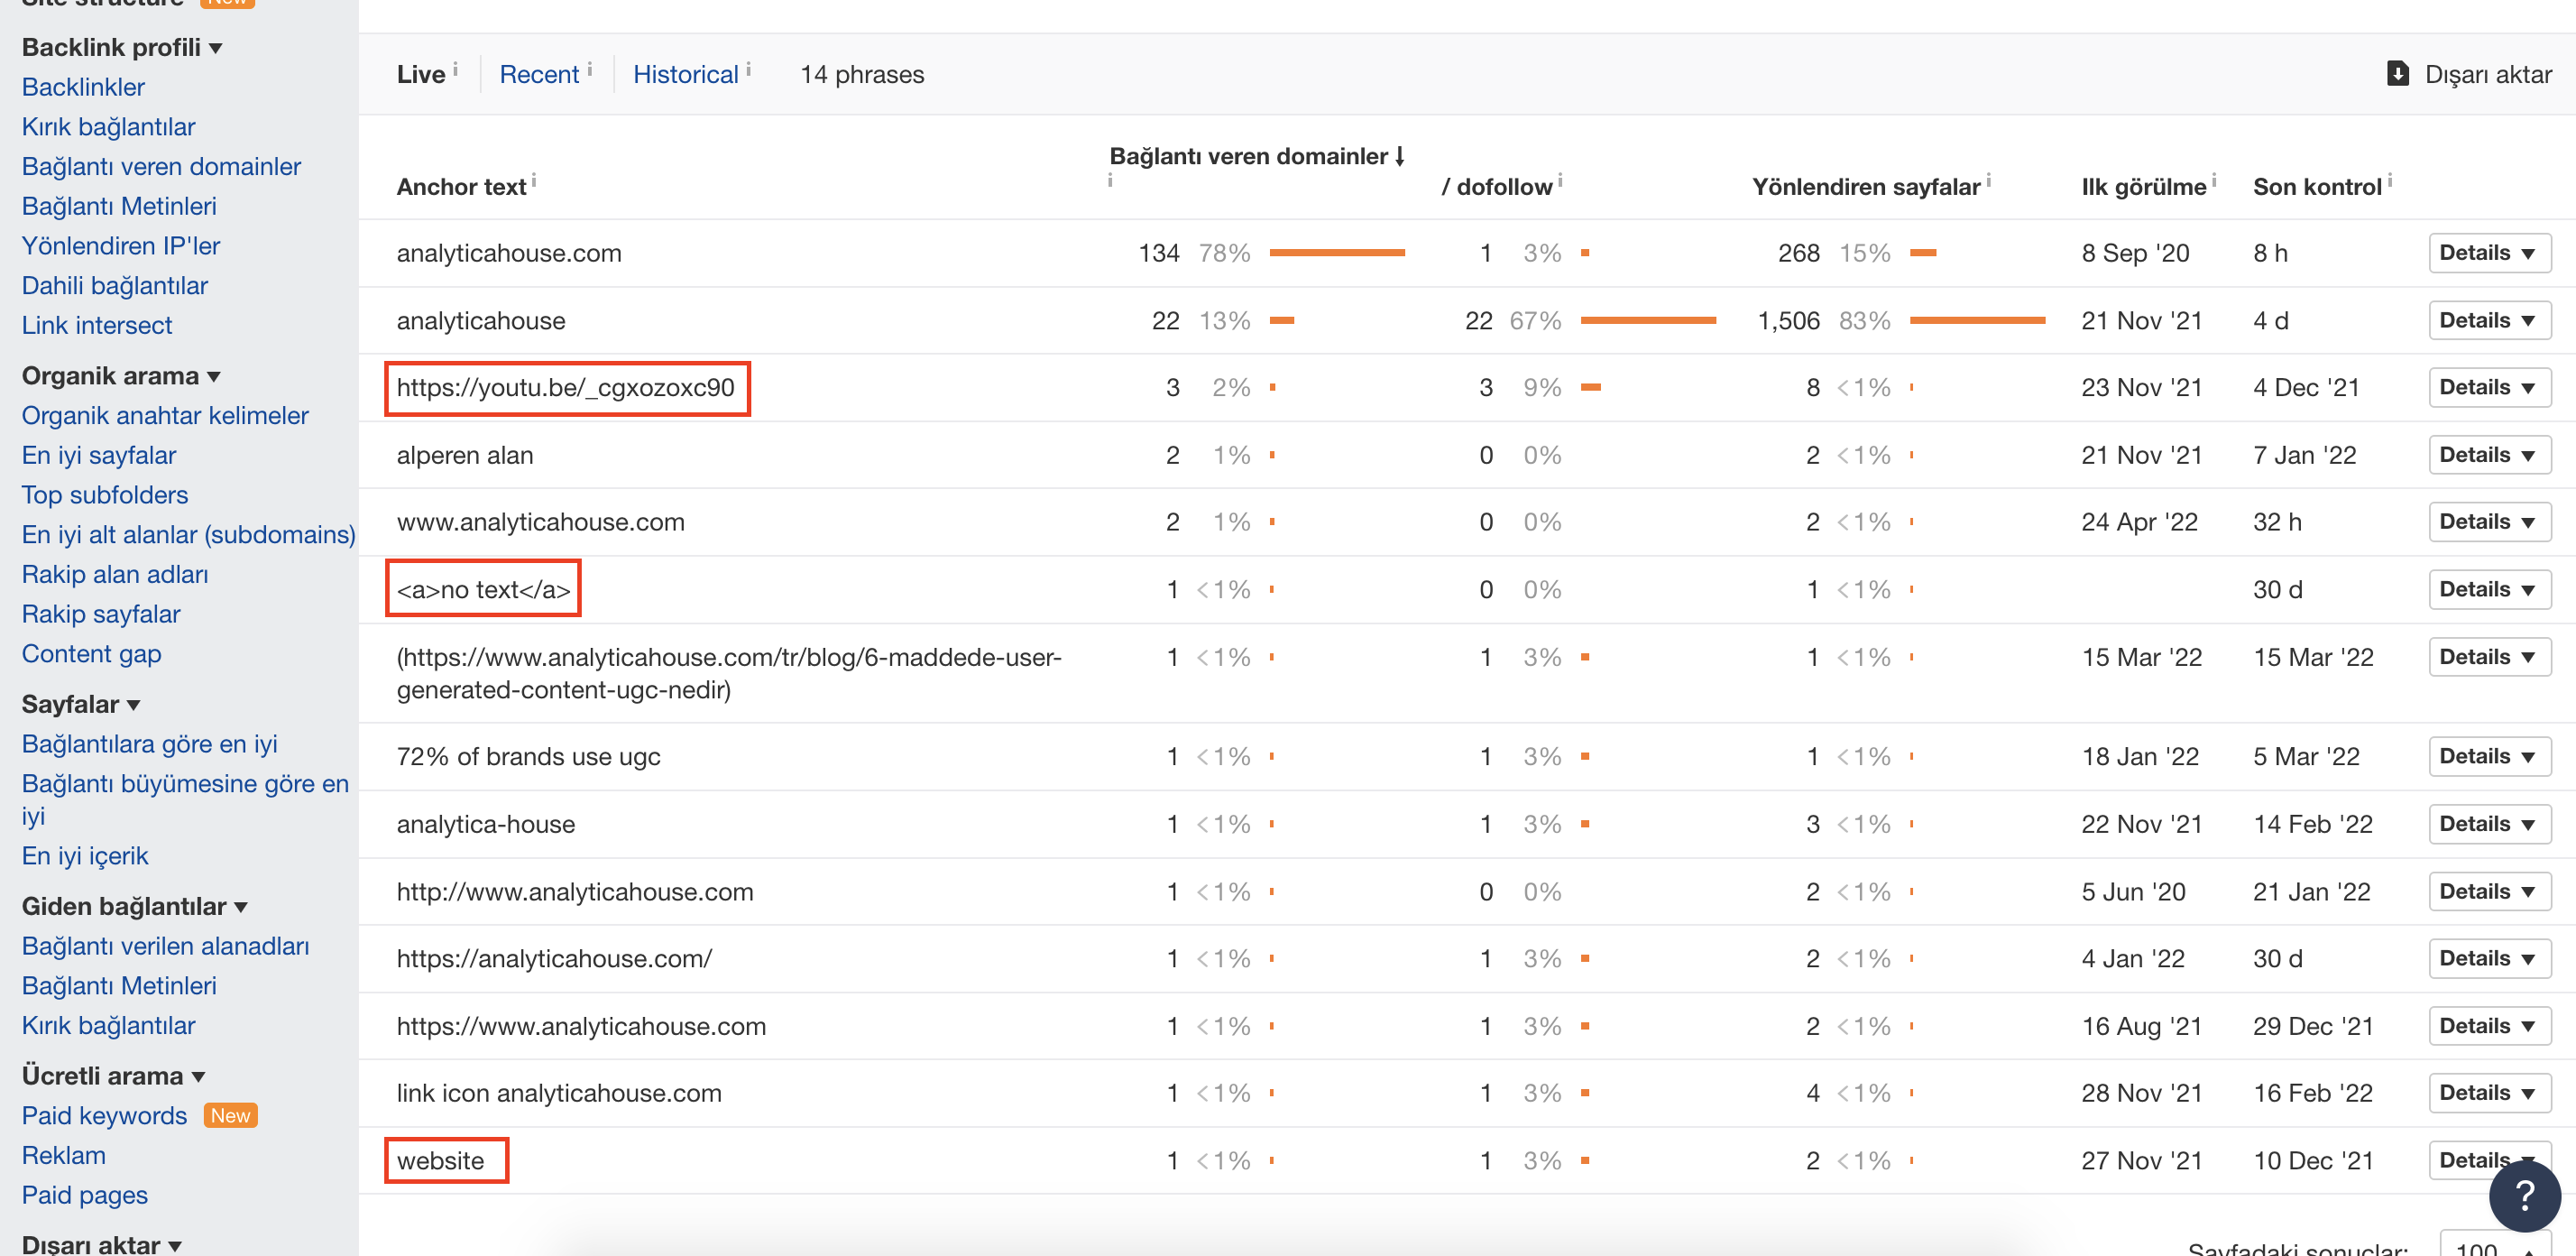Click info icon beside Yönlendiren sayfalar header
Viewport: 2576px width, 1256px height.
tap(1988, 180)
